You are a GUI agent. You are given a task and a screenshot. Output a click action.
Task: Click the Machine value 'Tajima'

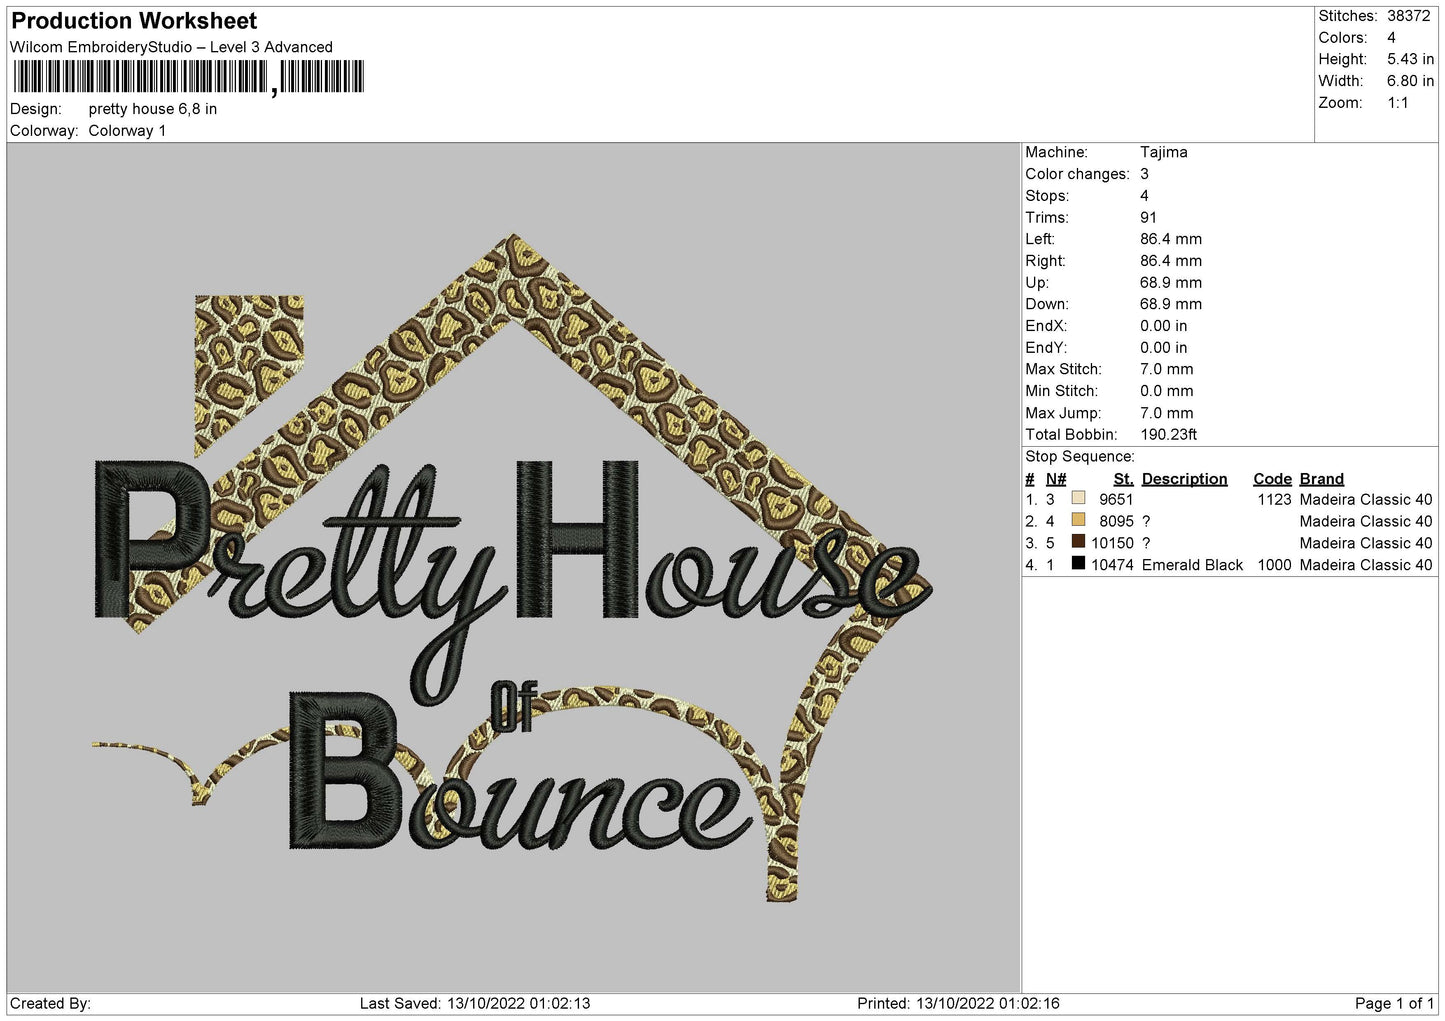(1164, 152)
